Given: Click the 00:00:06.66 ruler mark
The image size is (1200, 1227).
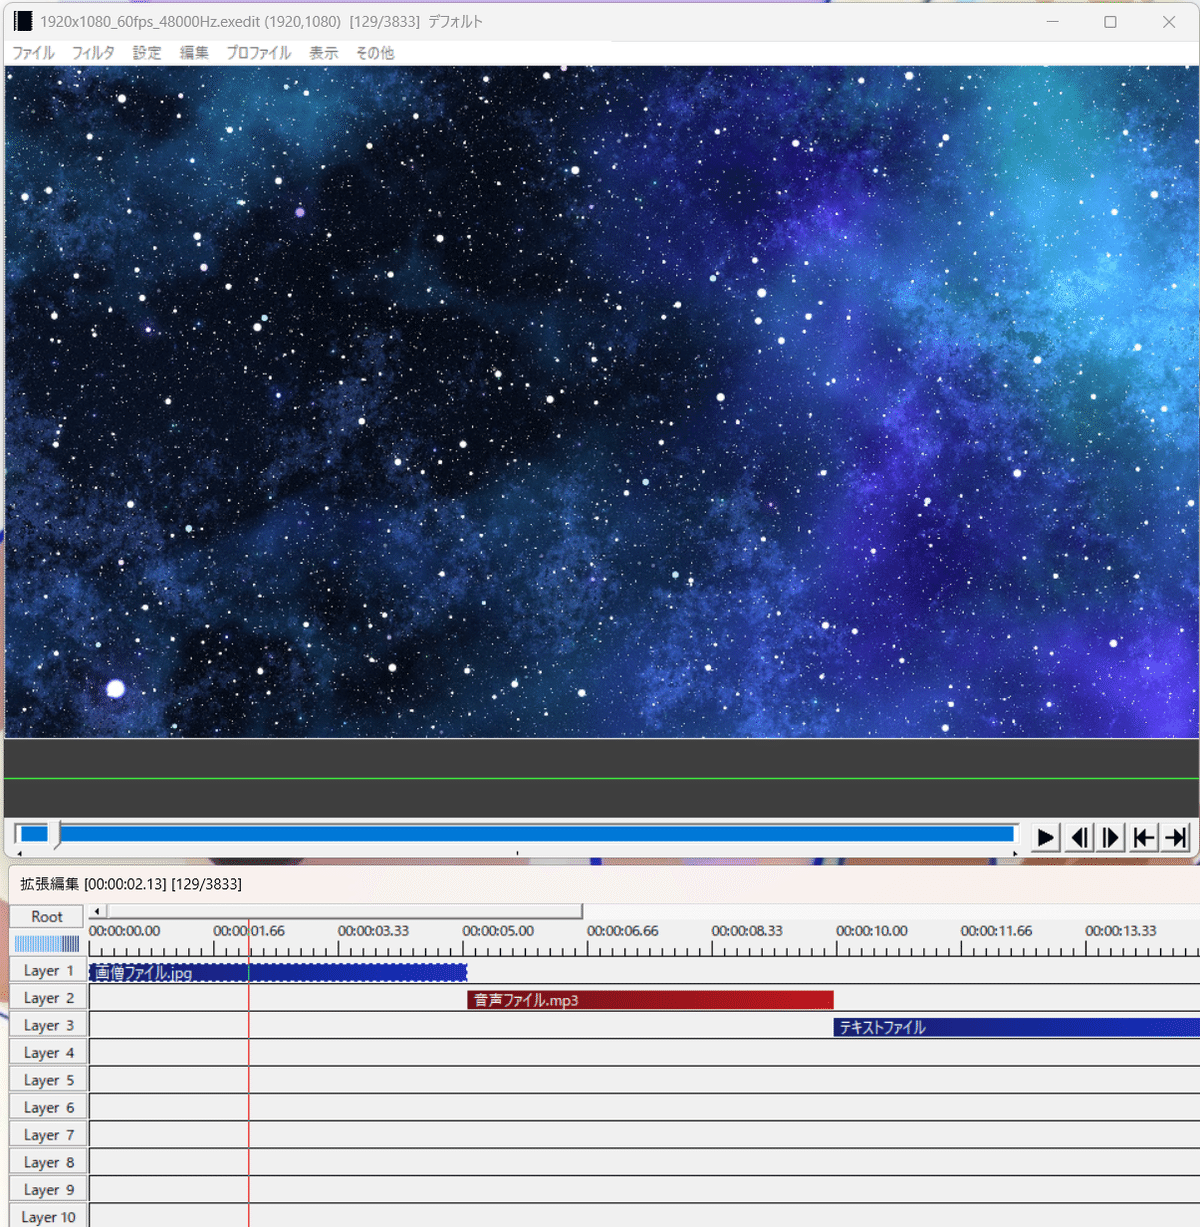Looking at the screenshot, I should (x=623, y=931).
